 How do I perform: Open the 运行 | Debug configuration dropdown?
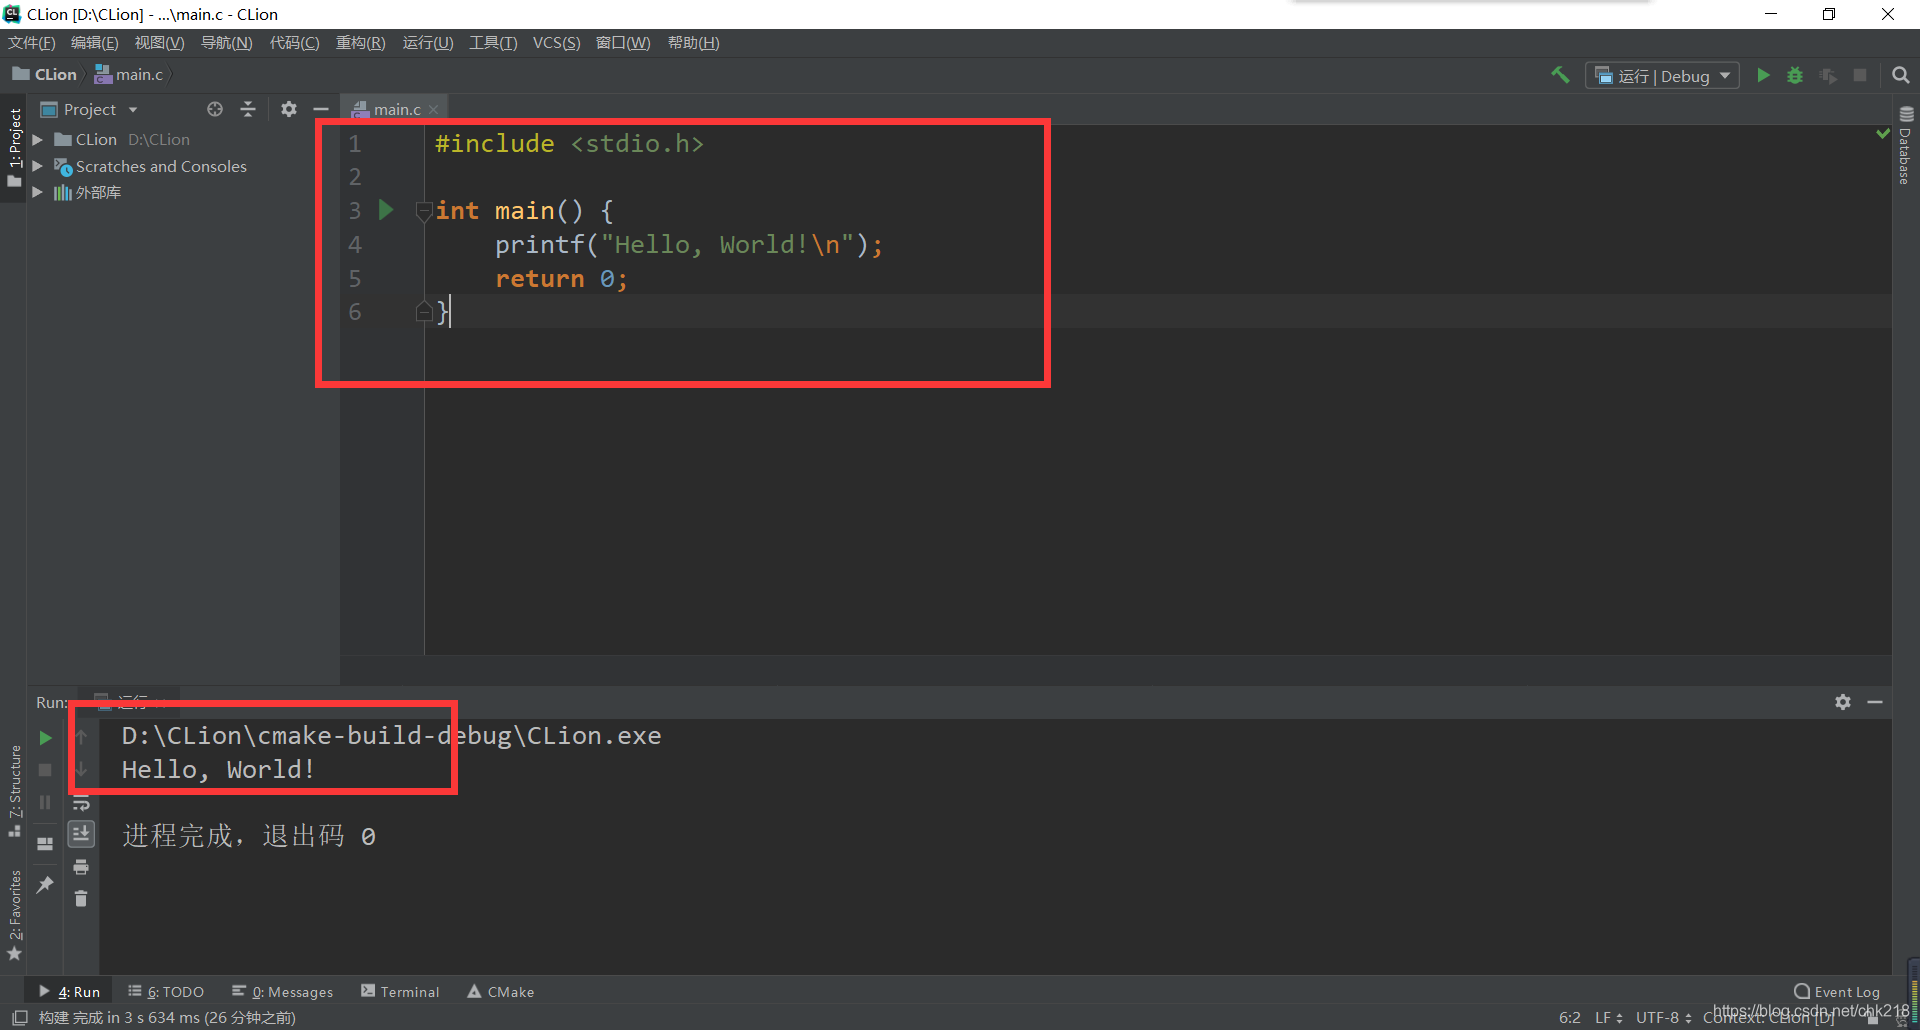point(1662,76)
